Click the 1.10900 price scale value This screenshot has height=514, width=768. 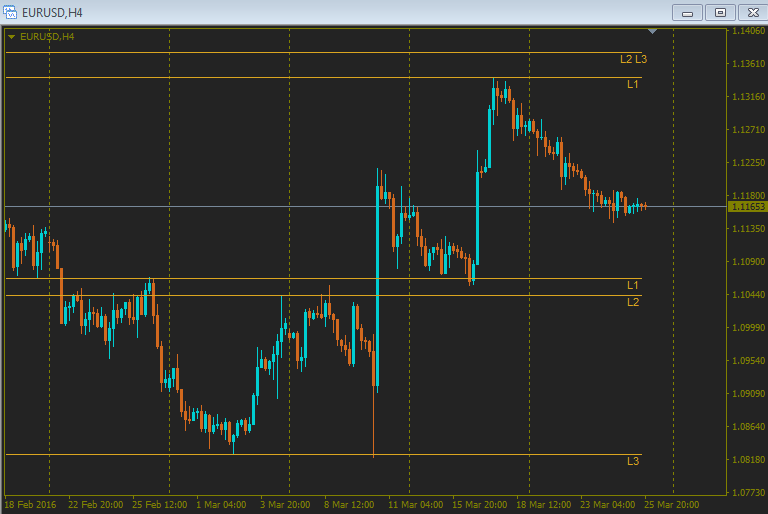click(748, 262)
